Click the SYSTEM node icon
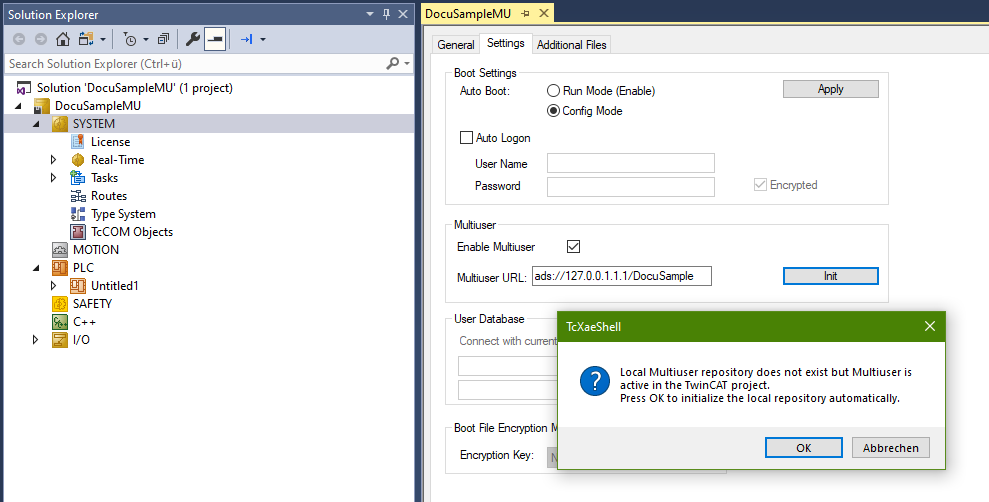Viewport: 989px width, 502px height. tap(60, 124)
